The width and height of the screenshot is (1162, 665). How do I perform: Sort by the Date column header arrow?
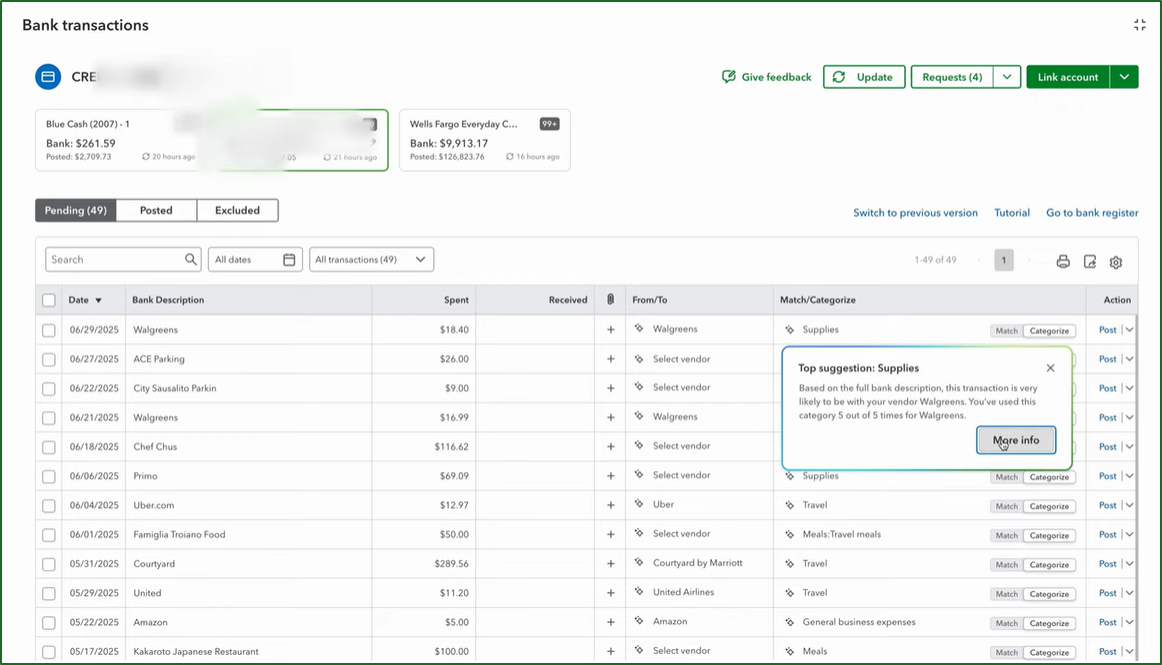(99, 300)
